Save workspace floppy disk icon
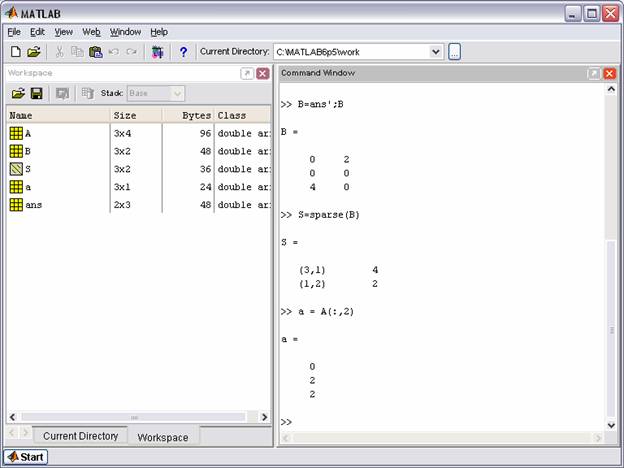Image resolution: width=624 pixels, height=468 pixels. [37, 94]
